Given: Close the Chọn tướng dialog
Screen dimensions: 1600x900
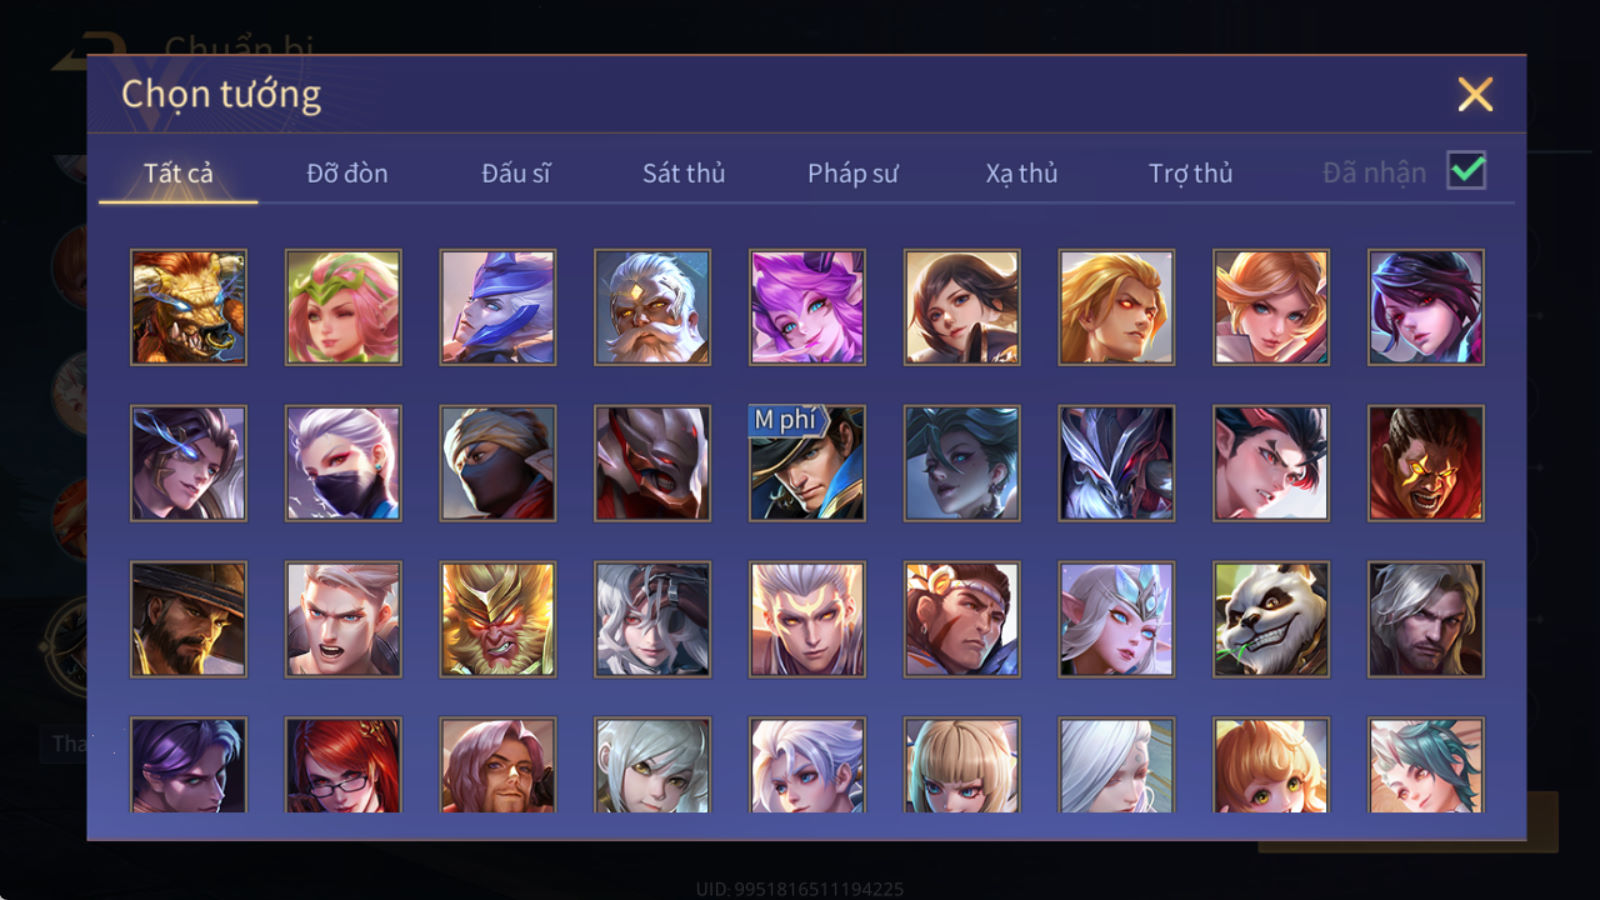Looking at the screenshot, I should (1475, 94).
